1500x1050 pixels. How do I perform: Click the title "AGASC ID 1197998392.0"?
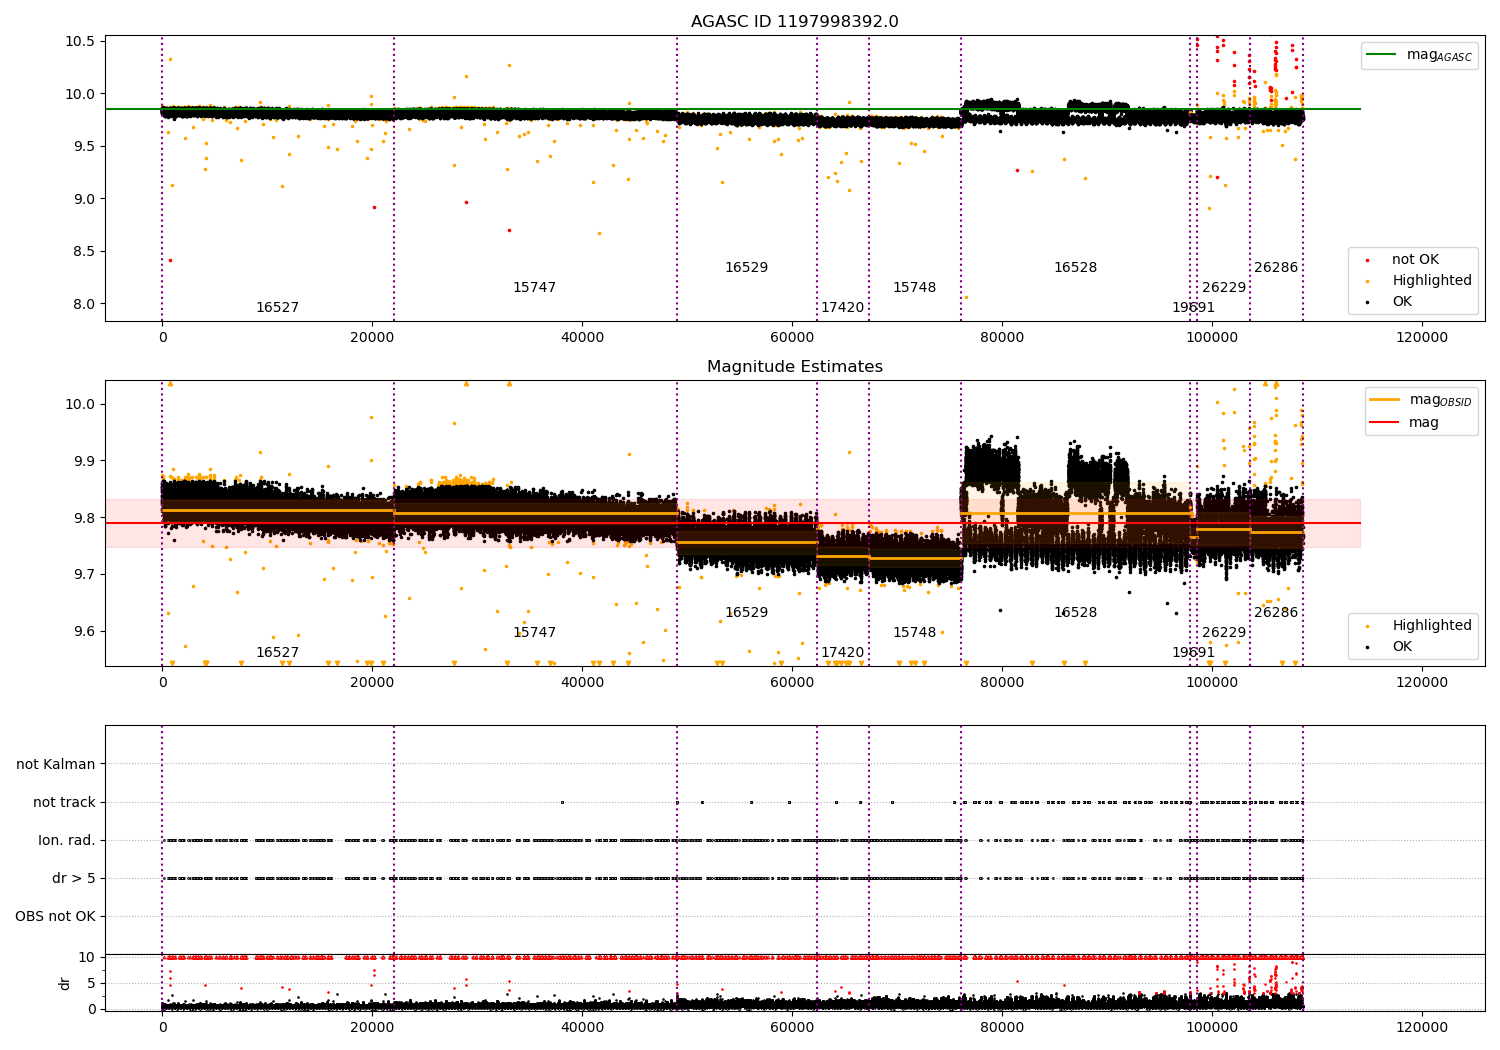794,22
